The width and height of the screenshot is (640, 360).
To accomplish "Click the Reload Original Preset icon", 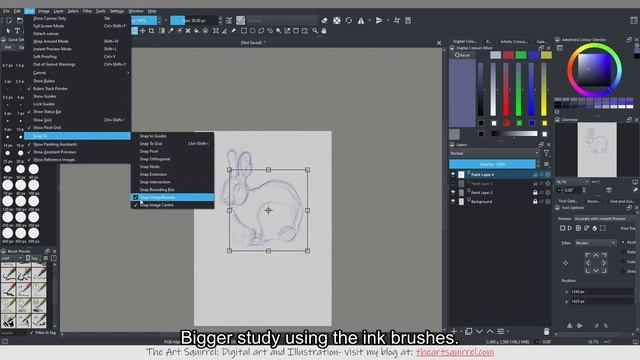I will coord(349,20).
